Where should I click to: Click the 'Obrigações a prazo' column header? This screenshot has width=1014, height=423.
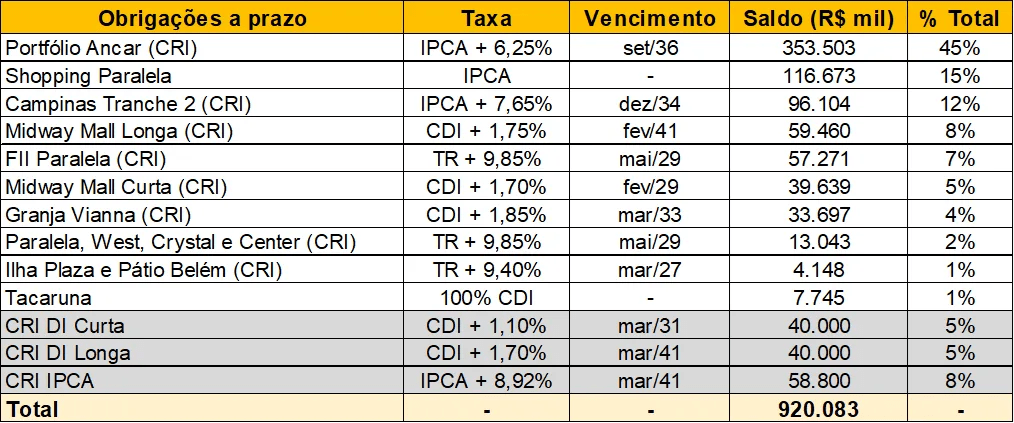[202, 18]
